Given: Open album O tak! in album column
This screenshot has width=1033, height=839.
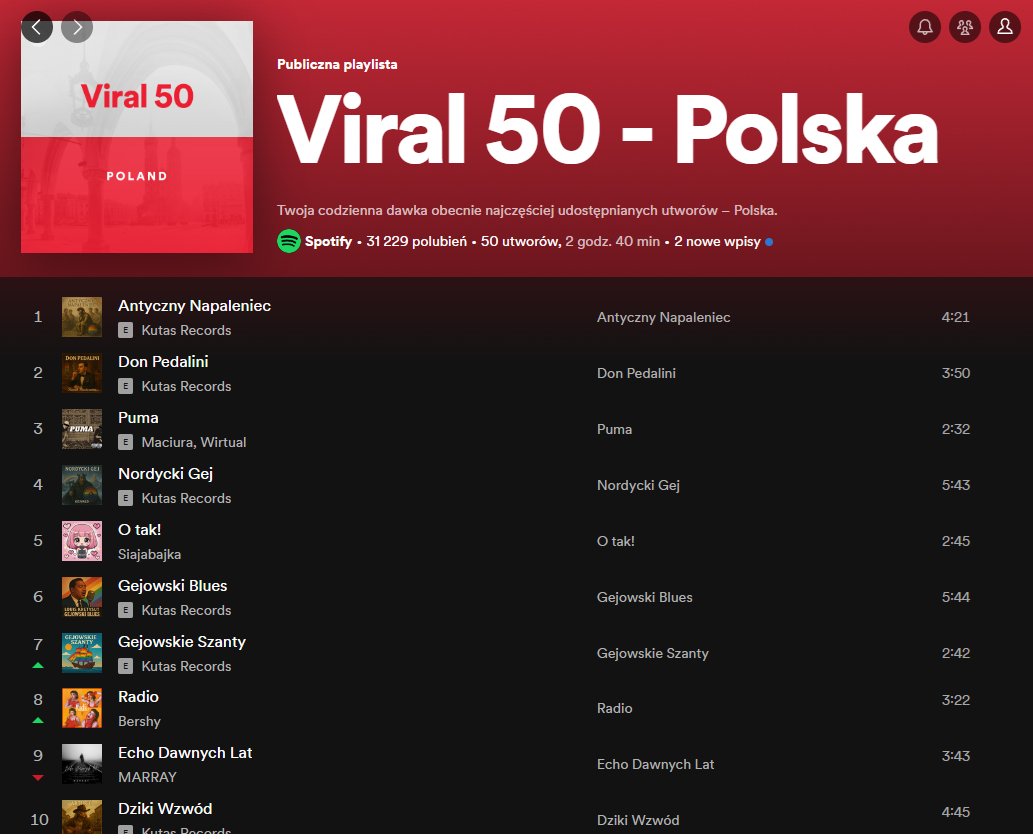Looking at the screenshot, I should click(x=615, y=541).
